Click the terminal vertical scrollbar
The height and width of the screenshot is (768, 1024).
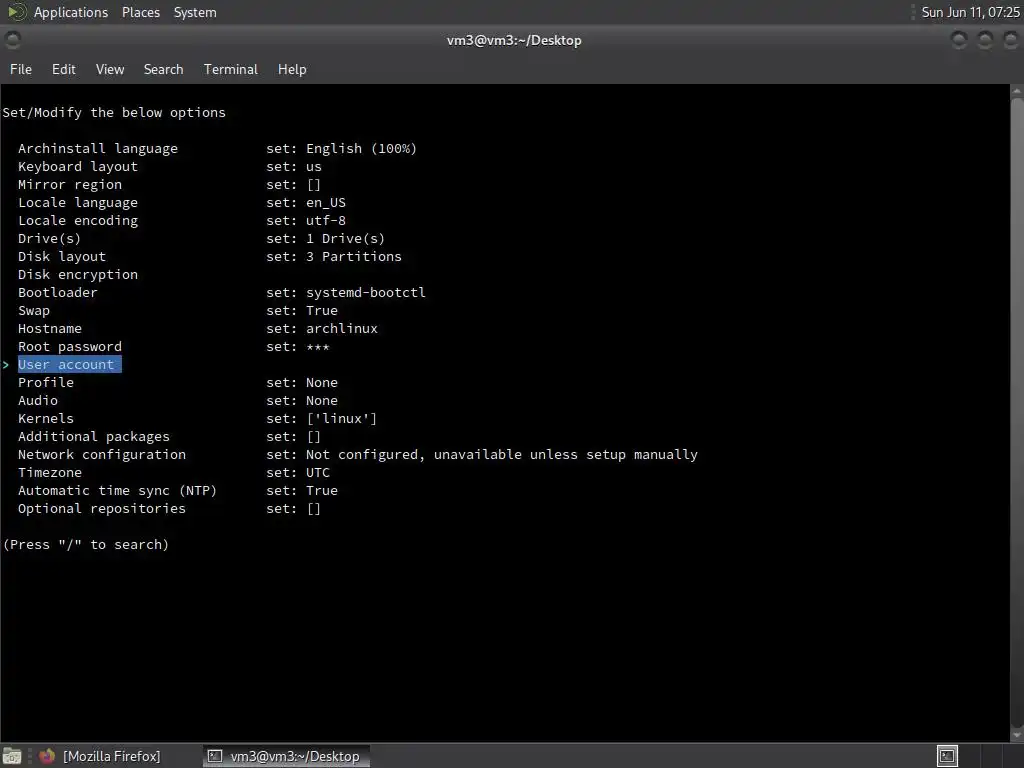pos(1017,414)
